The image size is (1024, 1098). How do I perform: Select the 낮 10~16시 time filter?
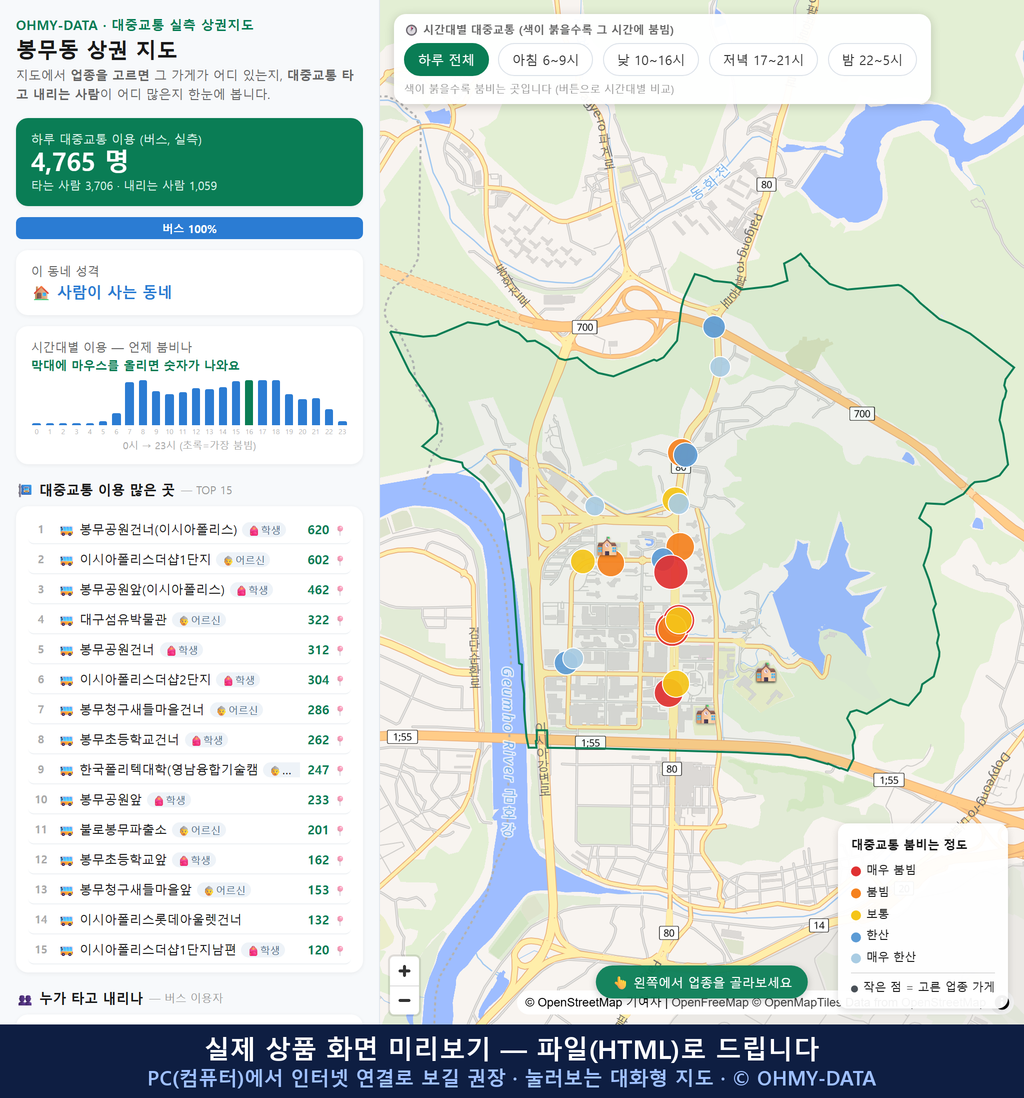click(x=651, y=60)
